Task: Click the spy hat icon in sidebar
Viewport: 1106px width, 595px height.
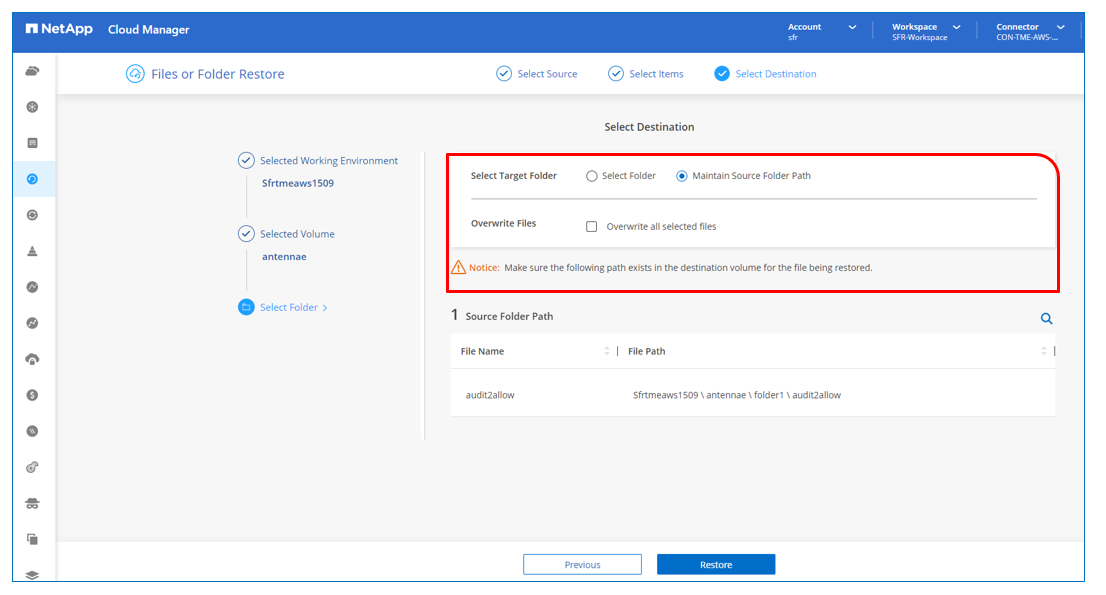Action: 32,503
